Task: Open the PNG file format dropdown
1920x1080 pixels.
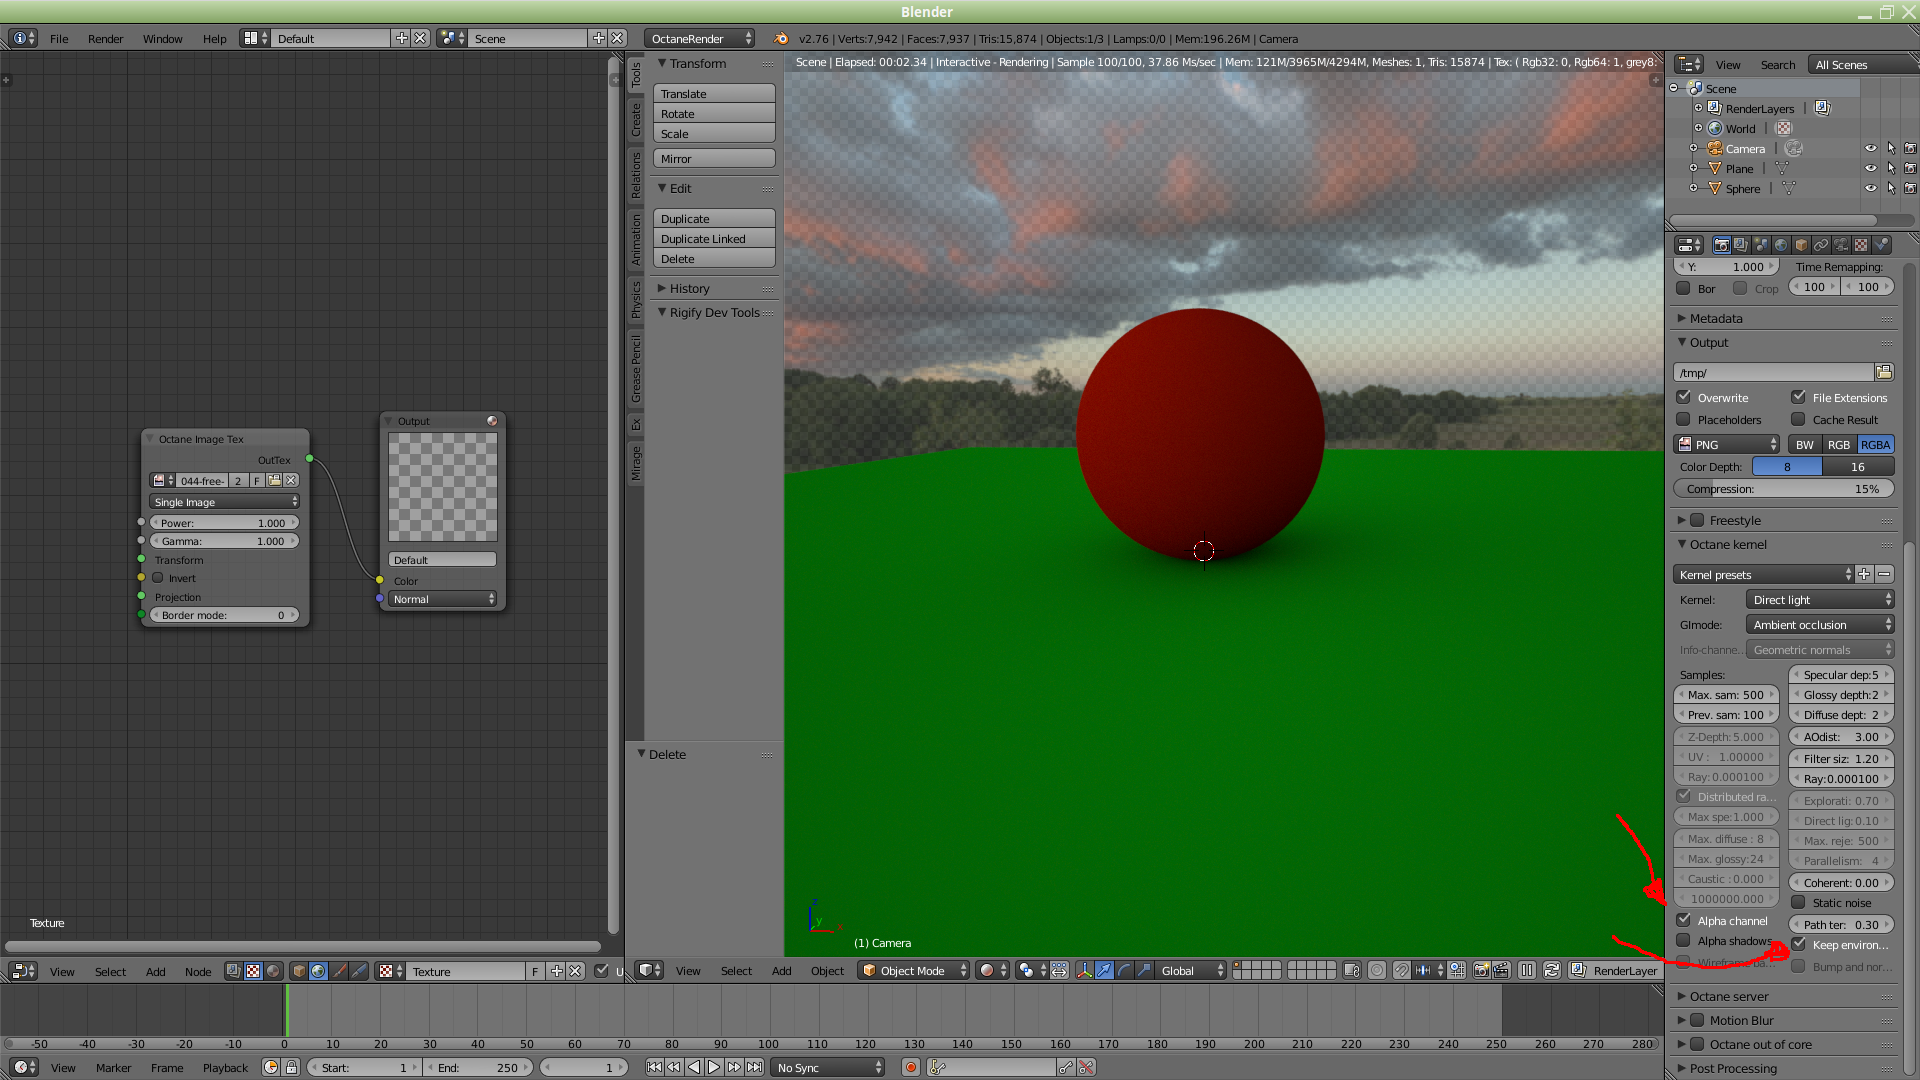Action: coord(1727,445)
